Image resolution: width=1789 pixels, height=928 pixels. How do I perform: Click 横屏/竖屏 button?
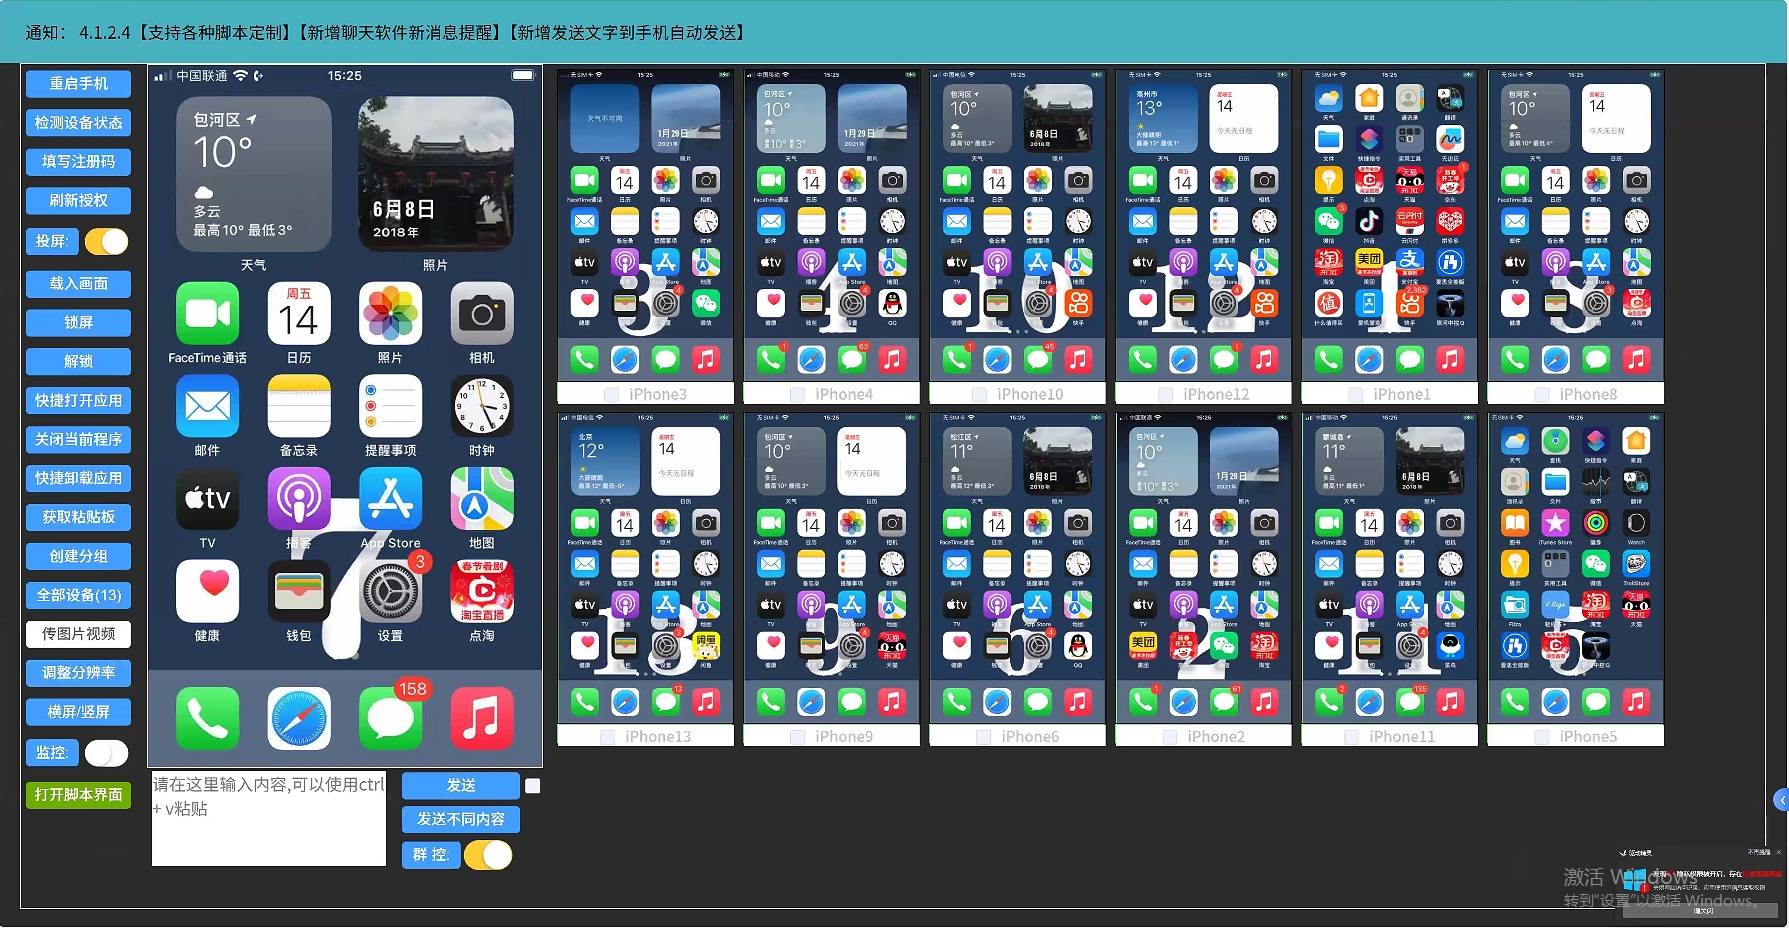click(78, 712)
